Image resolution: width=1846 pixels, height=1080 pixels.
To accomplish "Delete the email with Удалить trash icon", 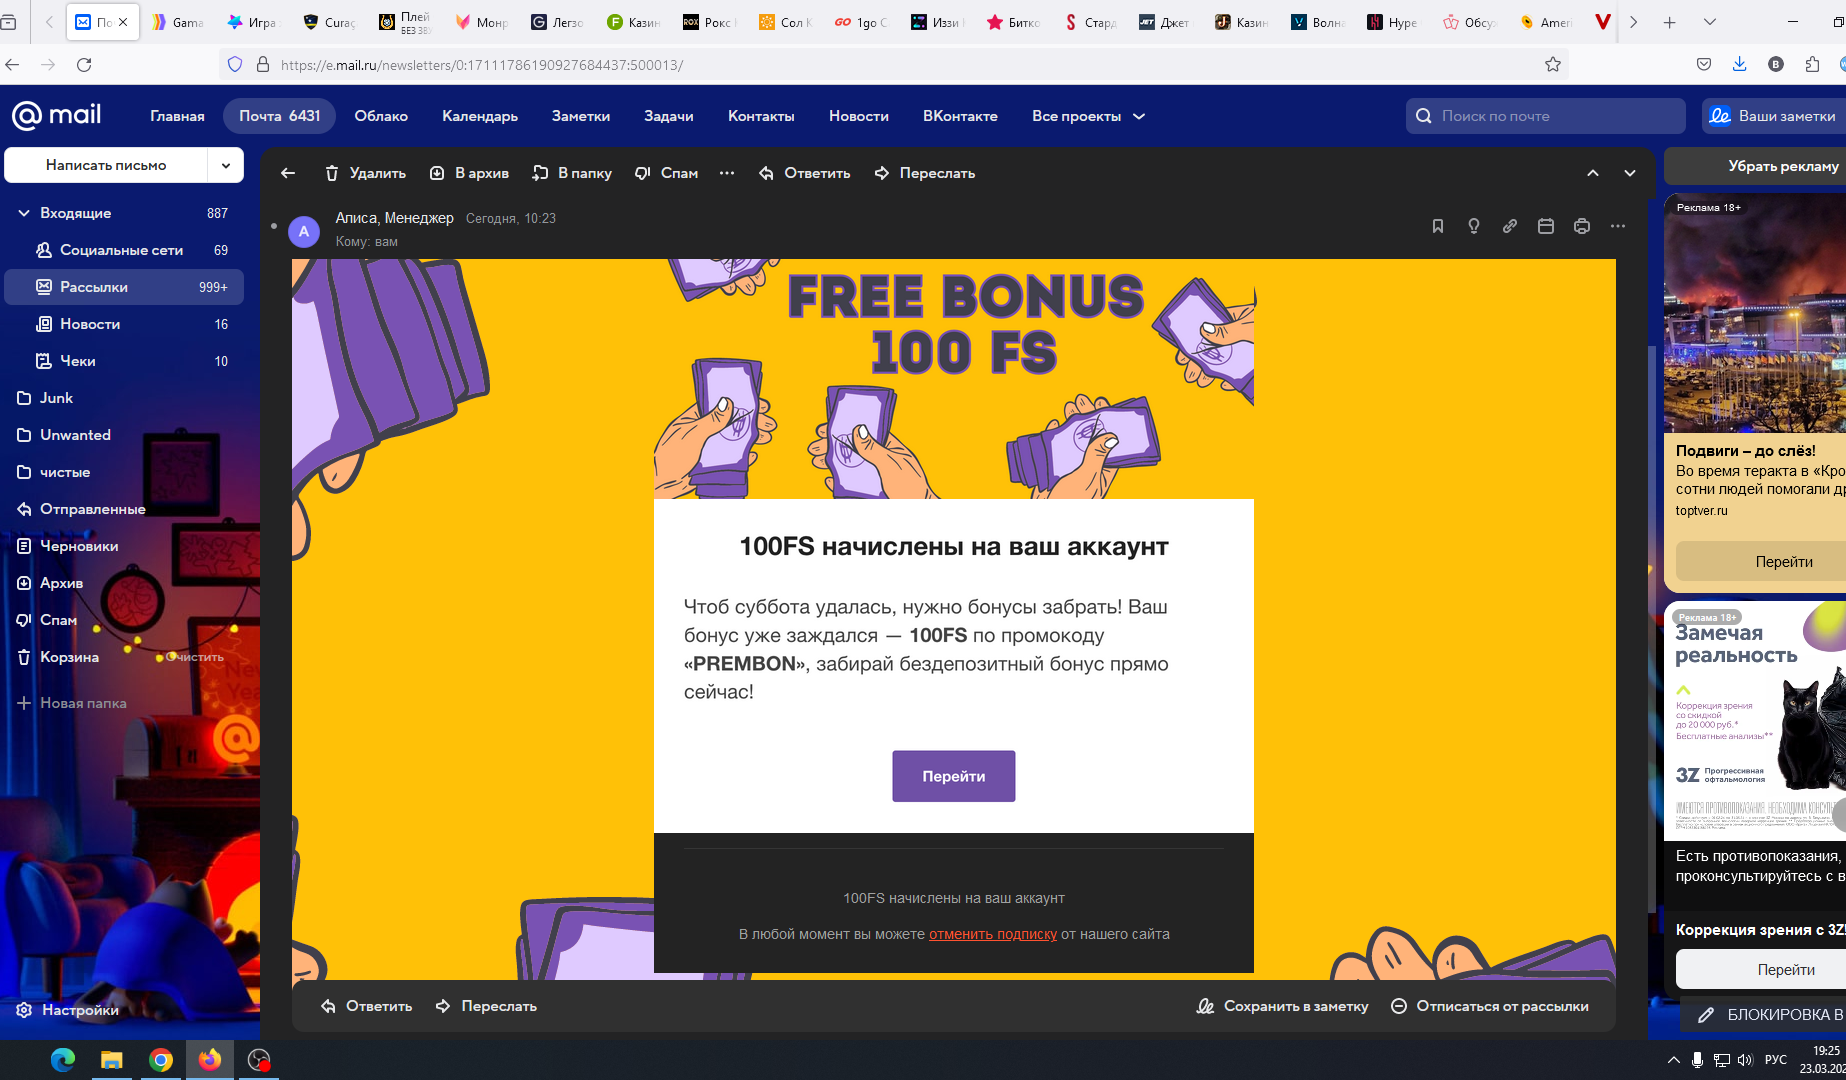I will [x=365, y=173].
